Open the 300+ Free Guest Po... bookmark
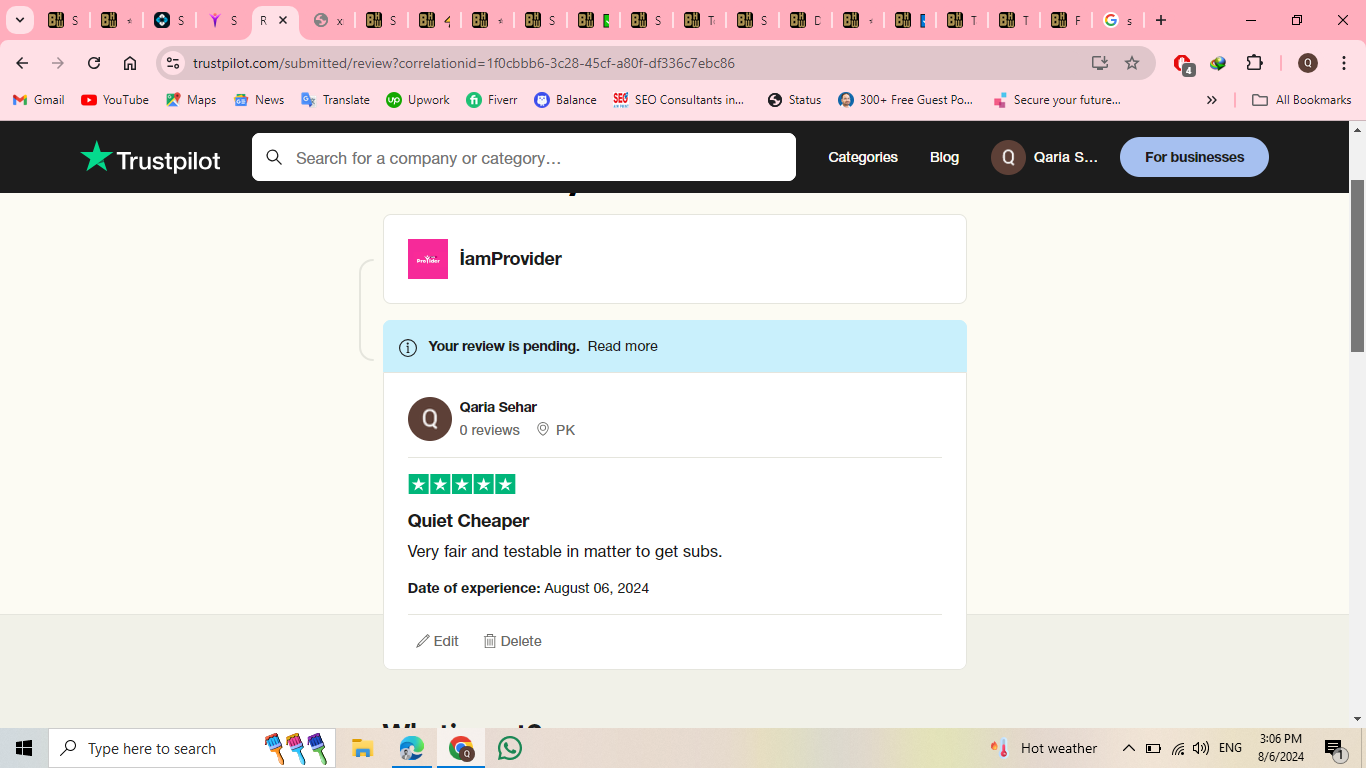Image resolution: width=1366 pixels, height=768 pixels. click(x=906, y=100)
